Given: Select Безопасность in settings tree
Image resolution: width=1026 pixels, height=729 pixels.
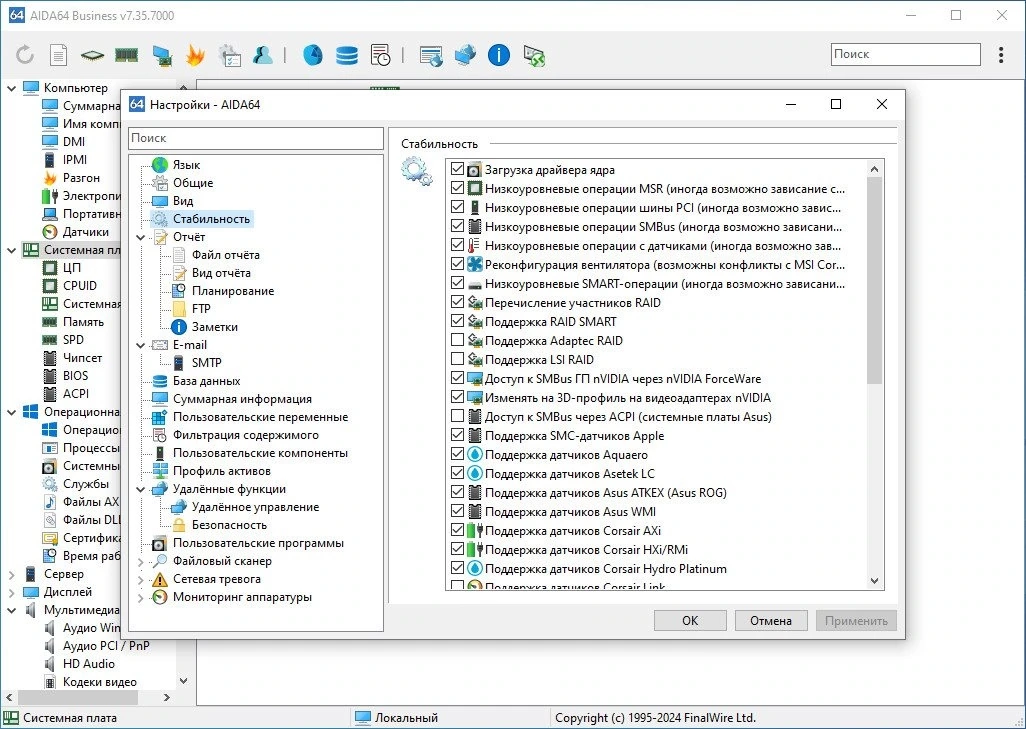Looking at the screenshot, I should (229, 525).
